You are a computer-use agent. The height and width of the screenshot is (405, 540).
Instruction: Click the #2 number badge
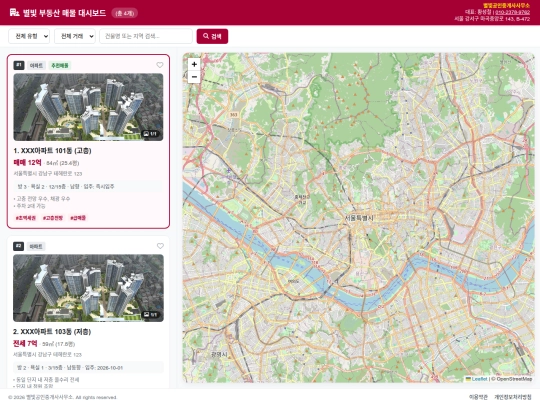tap(19, 246)
